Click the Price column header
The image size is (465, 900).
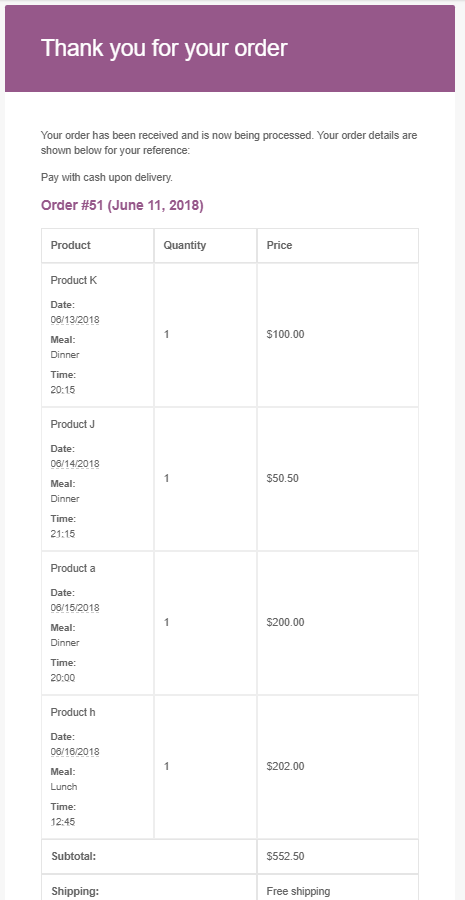tap(338, 245)
